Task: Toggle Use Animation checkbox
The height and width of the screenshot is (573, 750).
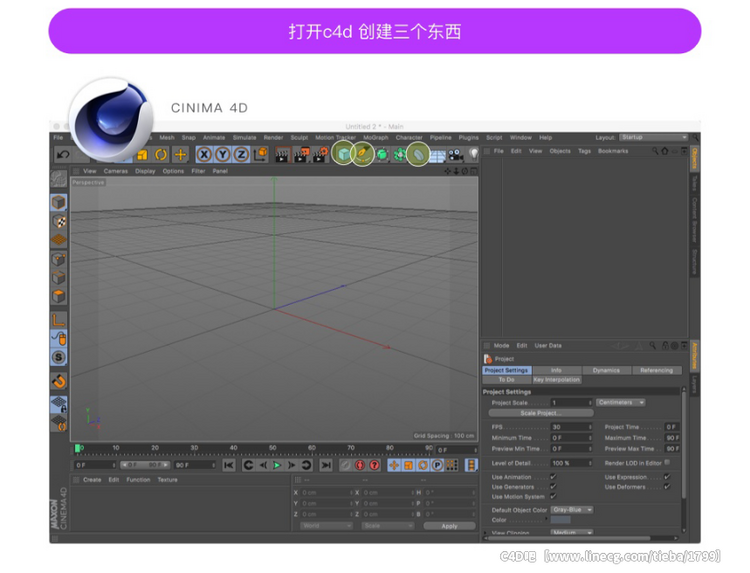Action: [x=553, y=477]
